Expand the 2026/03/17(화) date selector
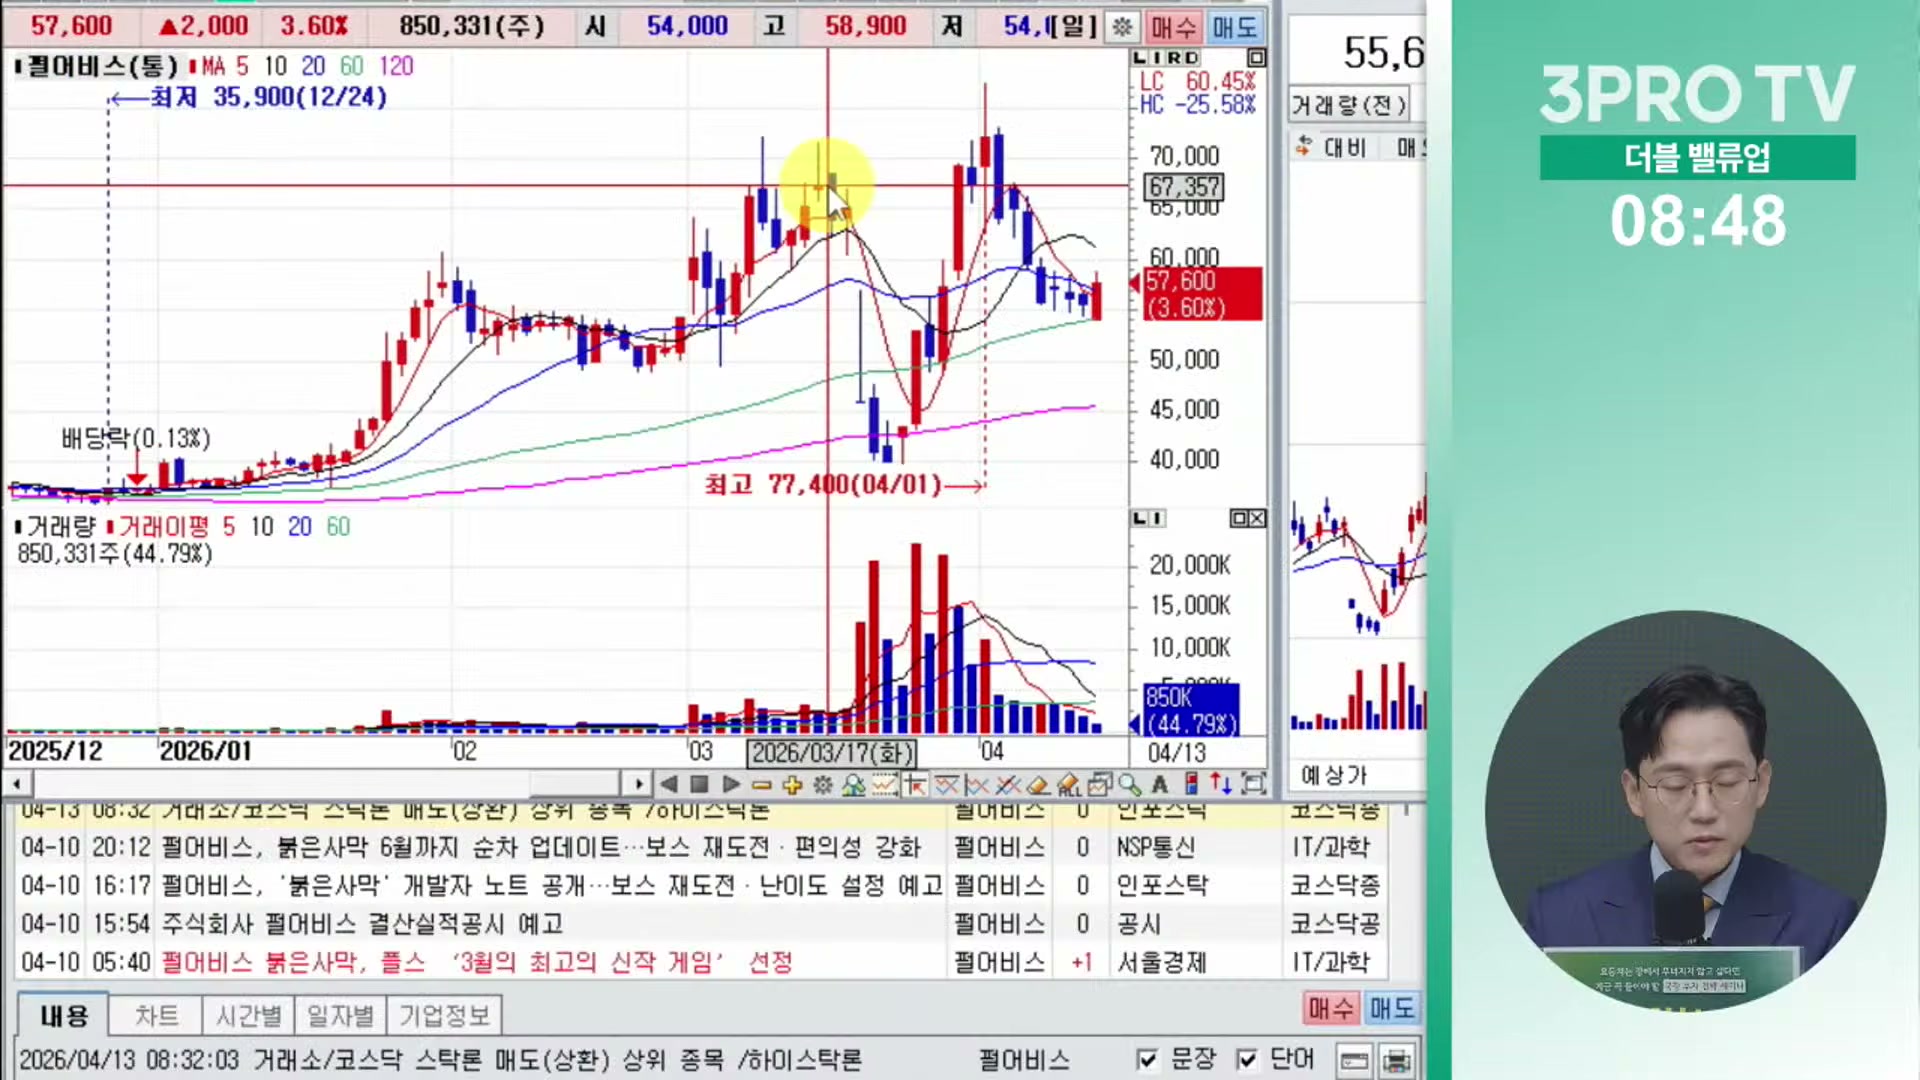 (830, 753)
